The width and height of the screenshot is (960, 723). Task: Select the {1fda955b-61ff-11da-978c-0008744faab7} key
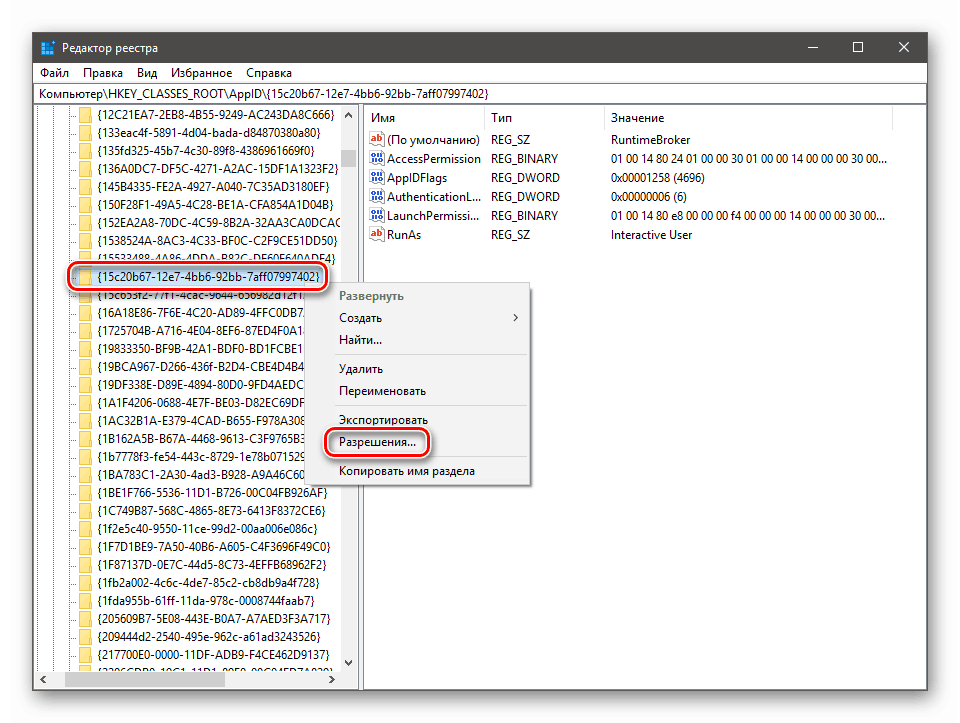[x=206, y=601]
